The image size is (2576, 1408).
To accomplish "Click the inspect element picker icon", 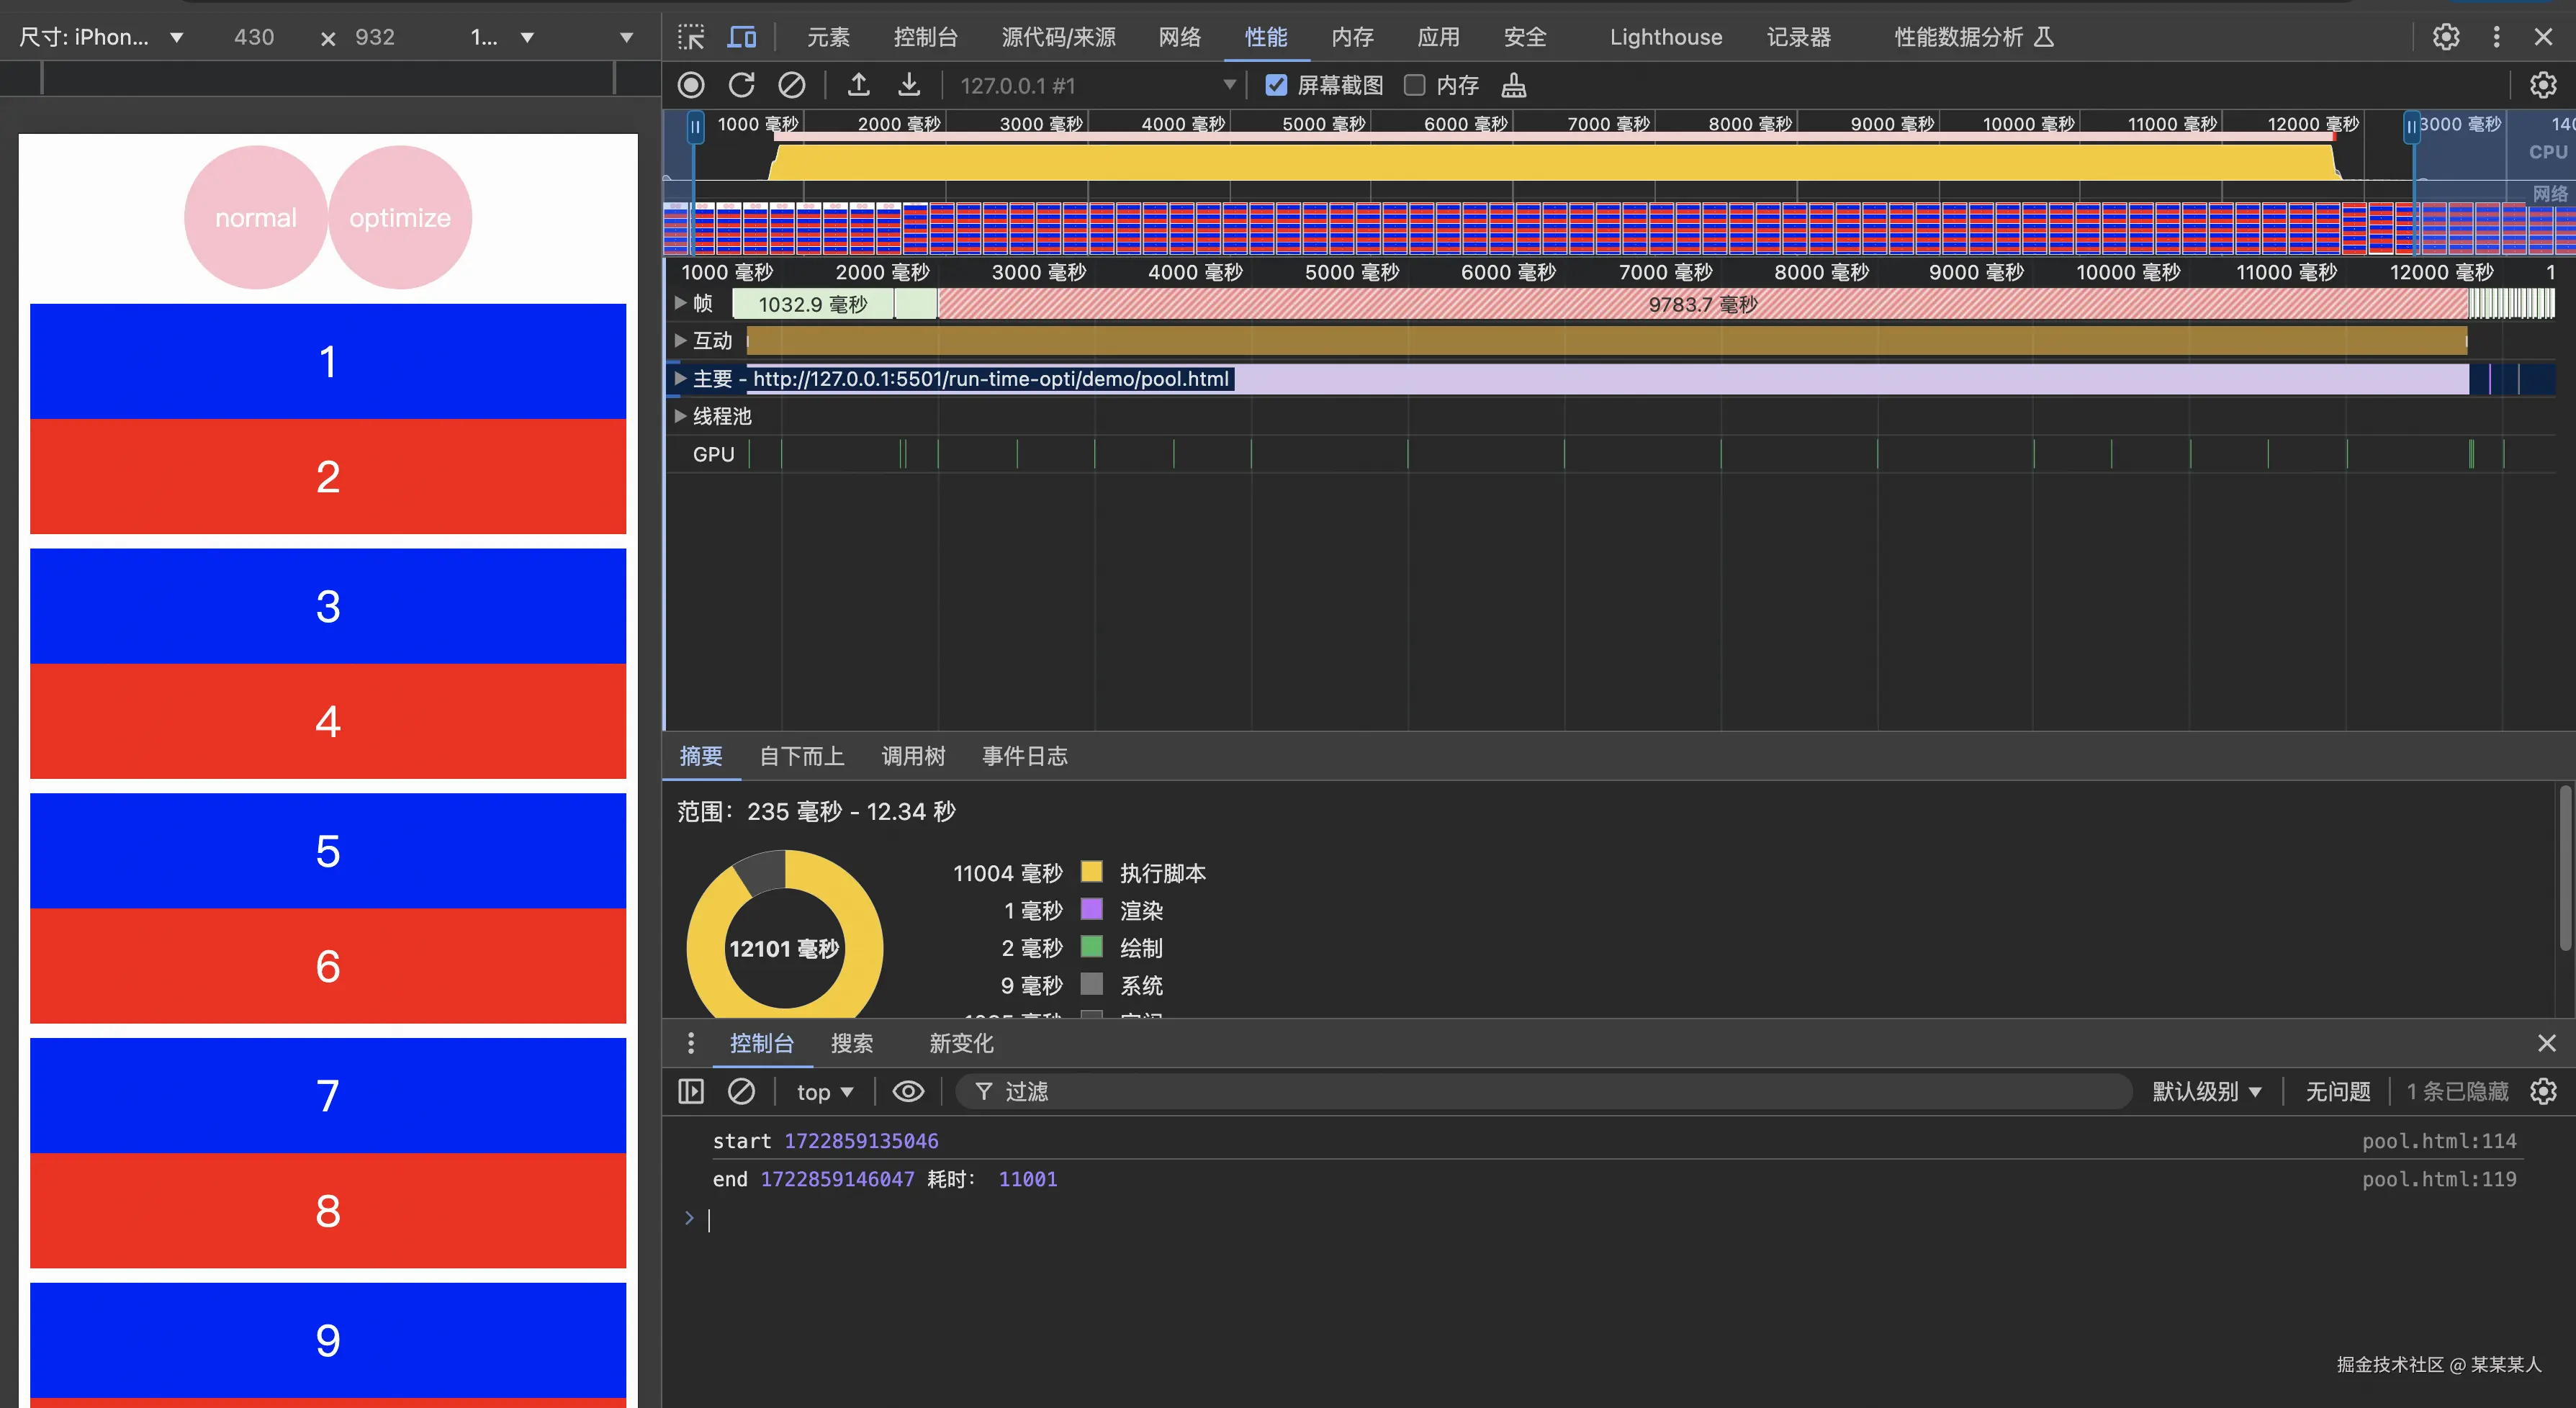I will click(691, 37).
